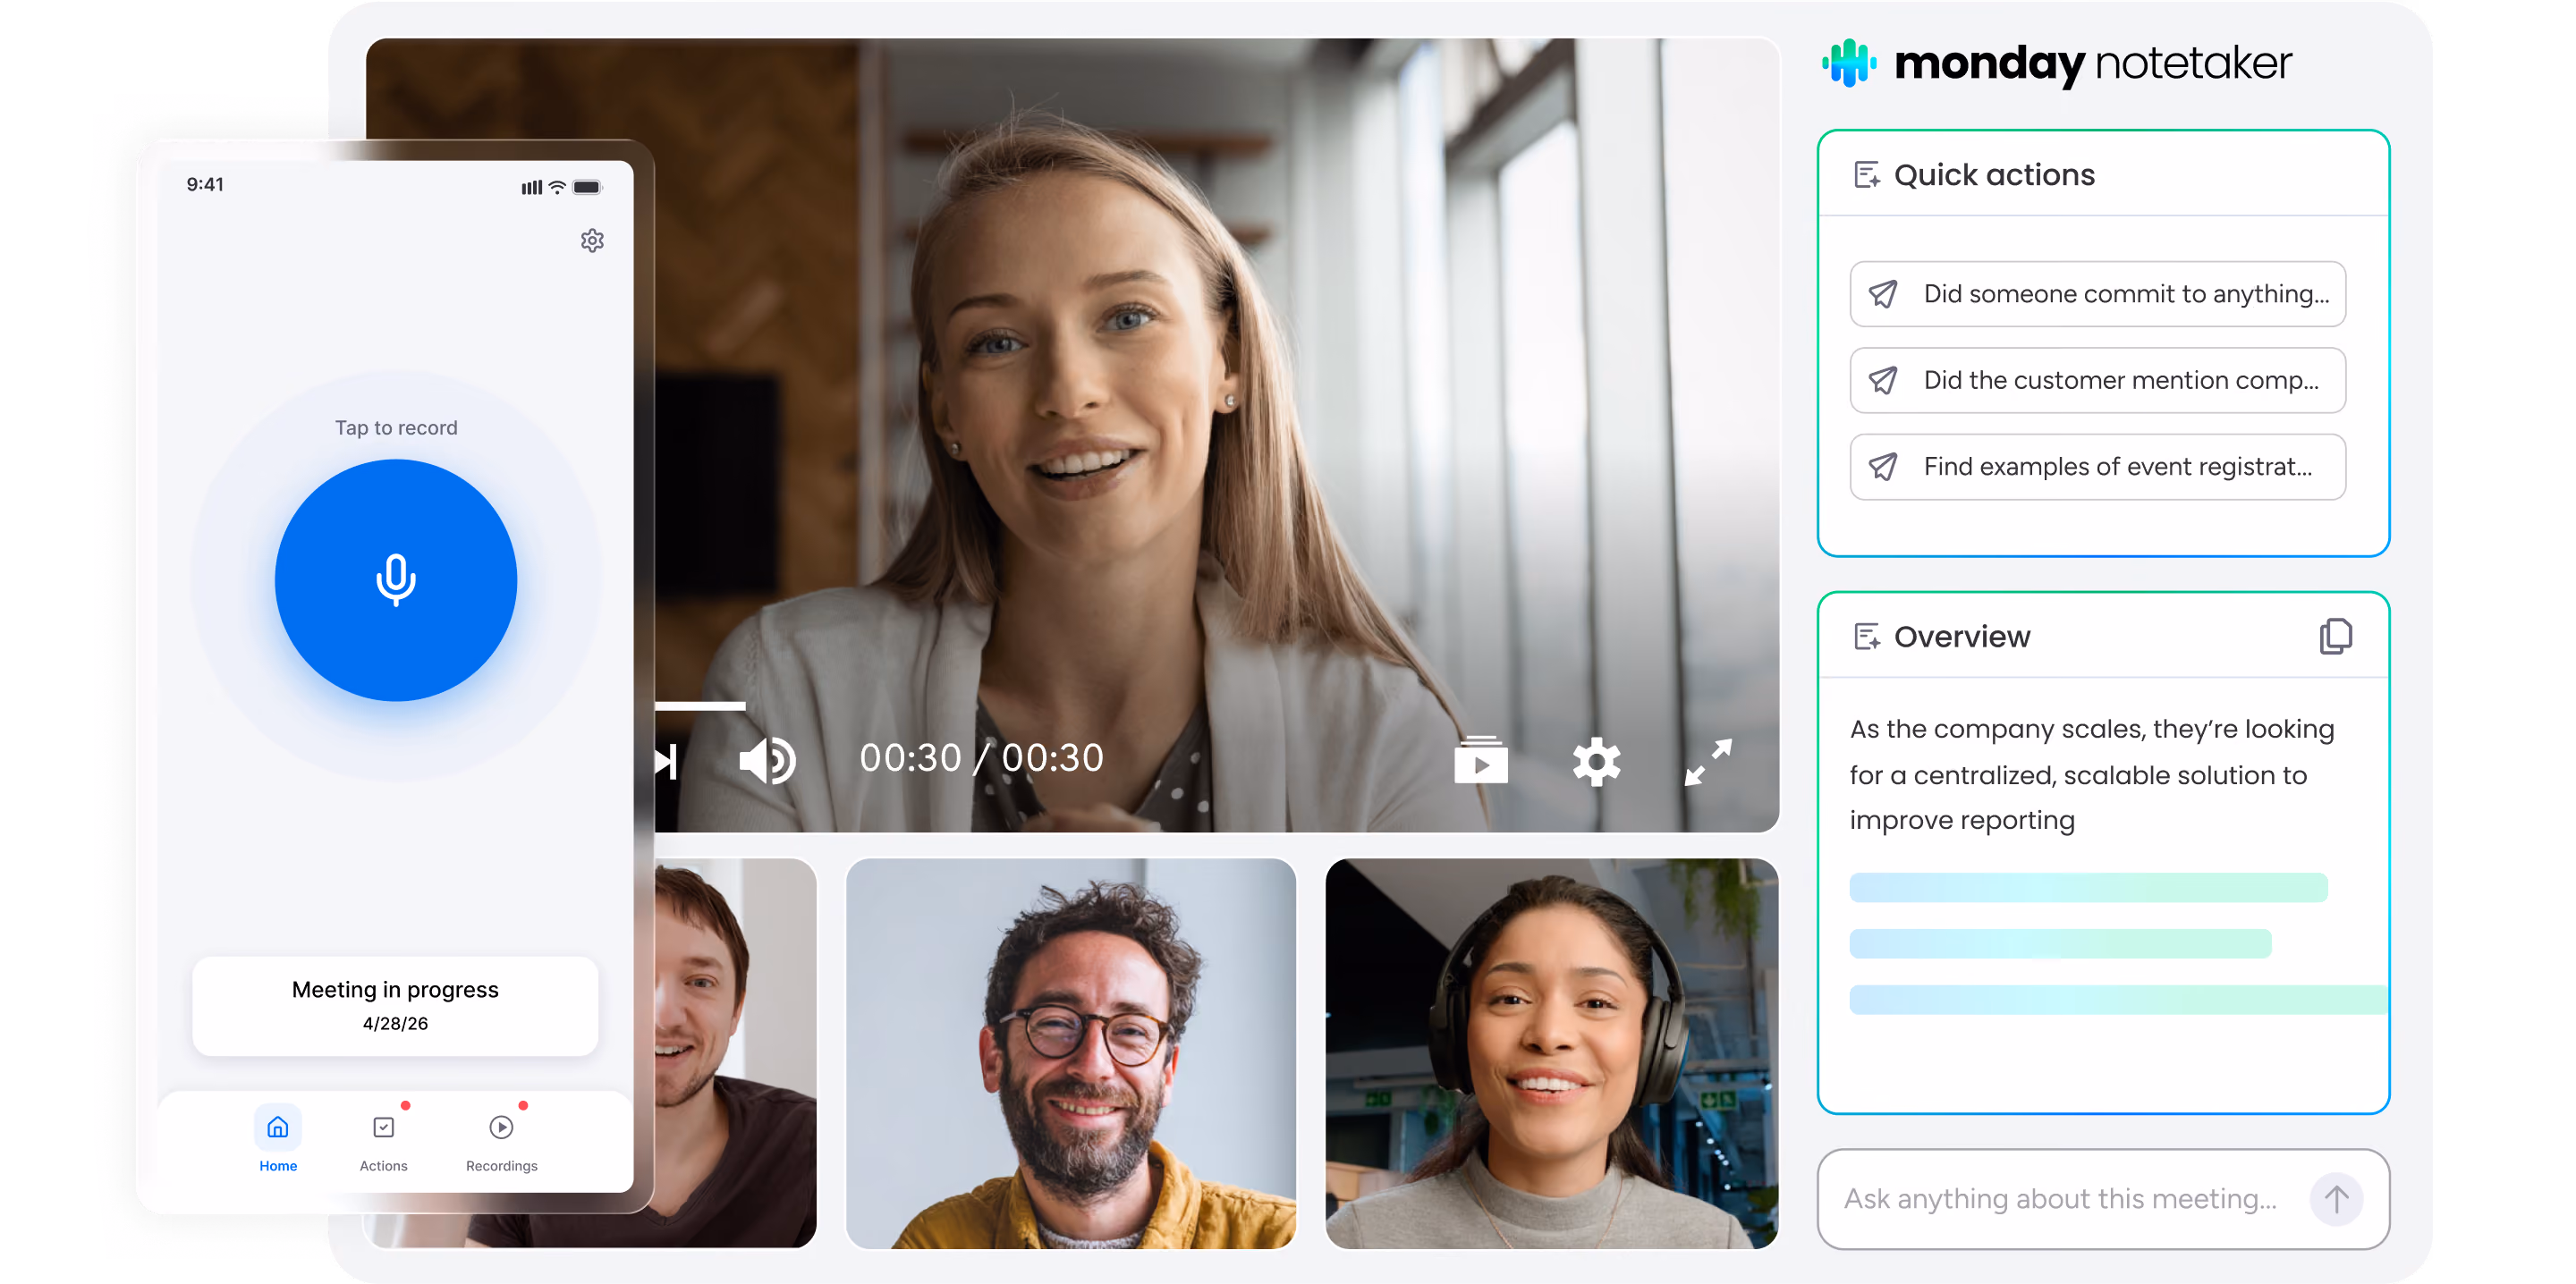Select the woman with headphones thumbnail
The width and height of the screenshot is (2576, 1284).
(1551, 1053)
